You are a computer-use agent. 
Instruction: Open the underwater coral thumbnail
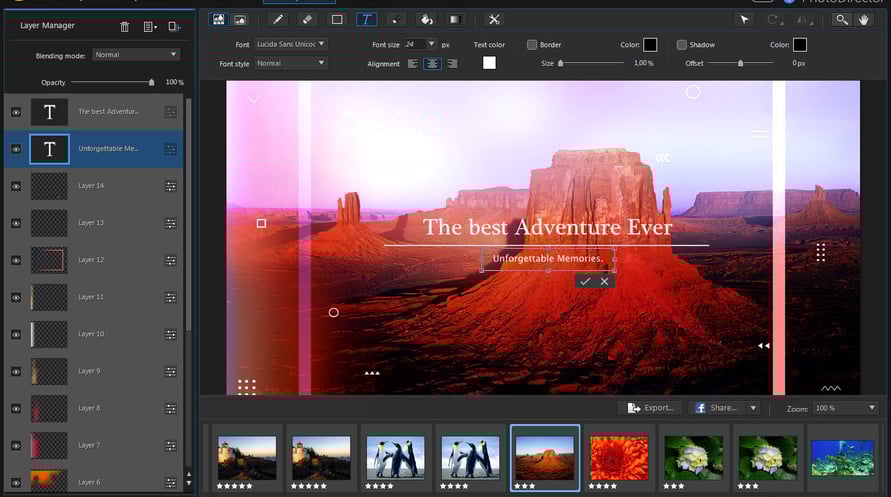(x=842, y=458)
